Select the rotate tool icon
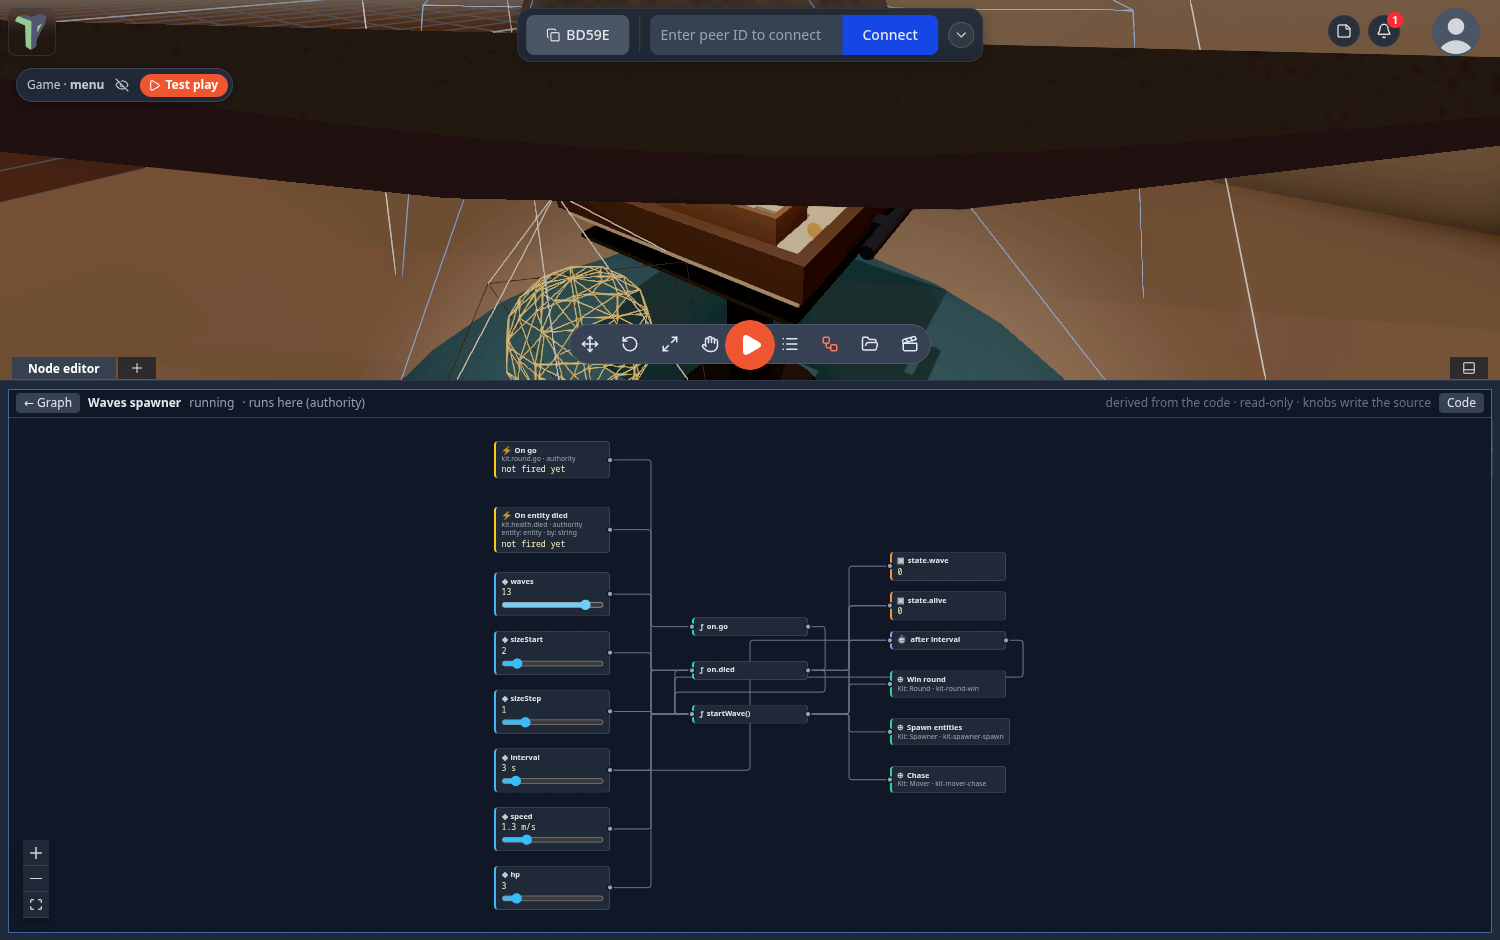Image resolution: width=1500 pixels, height=940 pixels. tap(630, 344)
